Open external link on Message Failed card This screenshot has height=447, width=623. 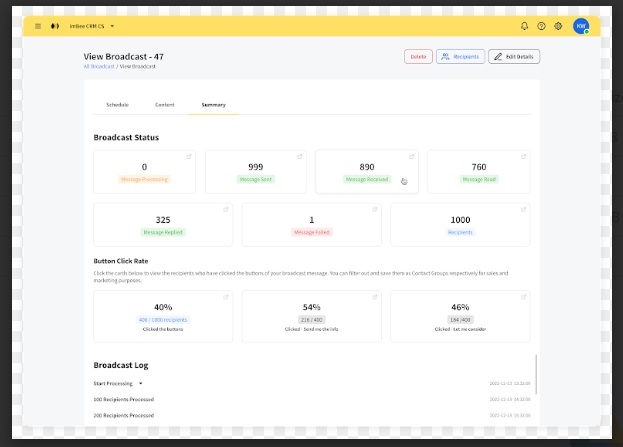(375, 210)
